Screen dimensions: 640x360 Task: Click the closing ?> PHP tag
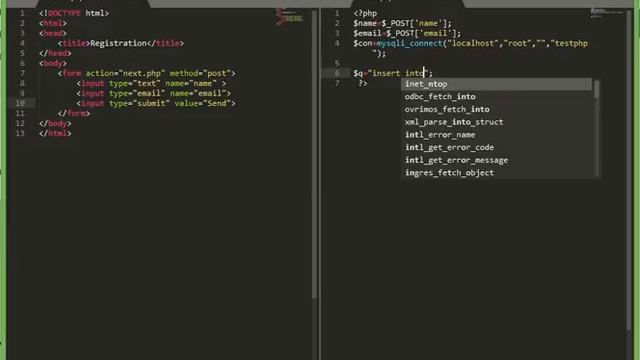363,83
